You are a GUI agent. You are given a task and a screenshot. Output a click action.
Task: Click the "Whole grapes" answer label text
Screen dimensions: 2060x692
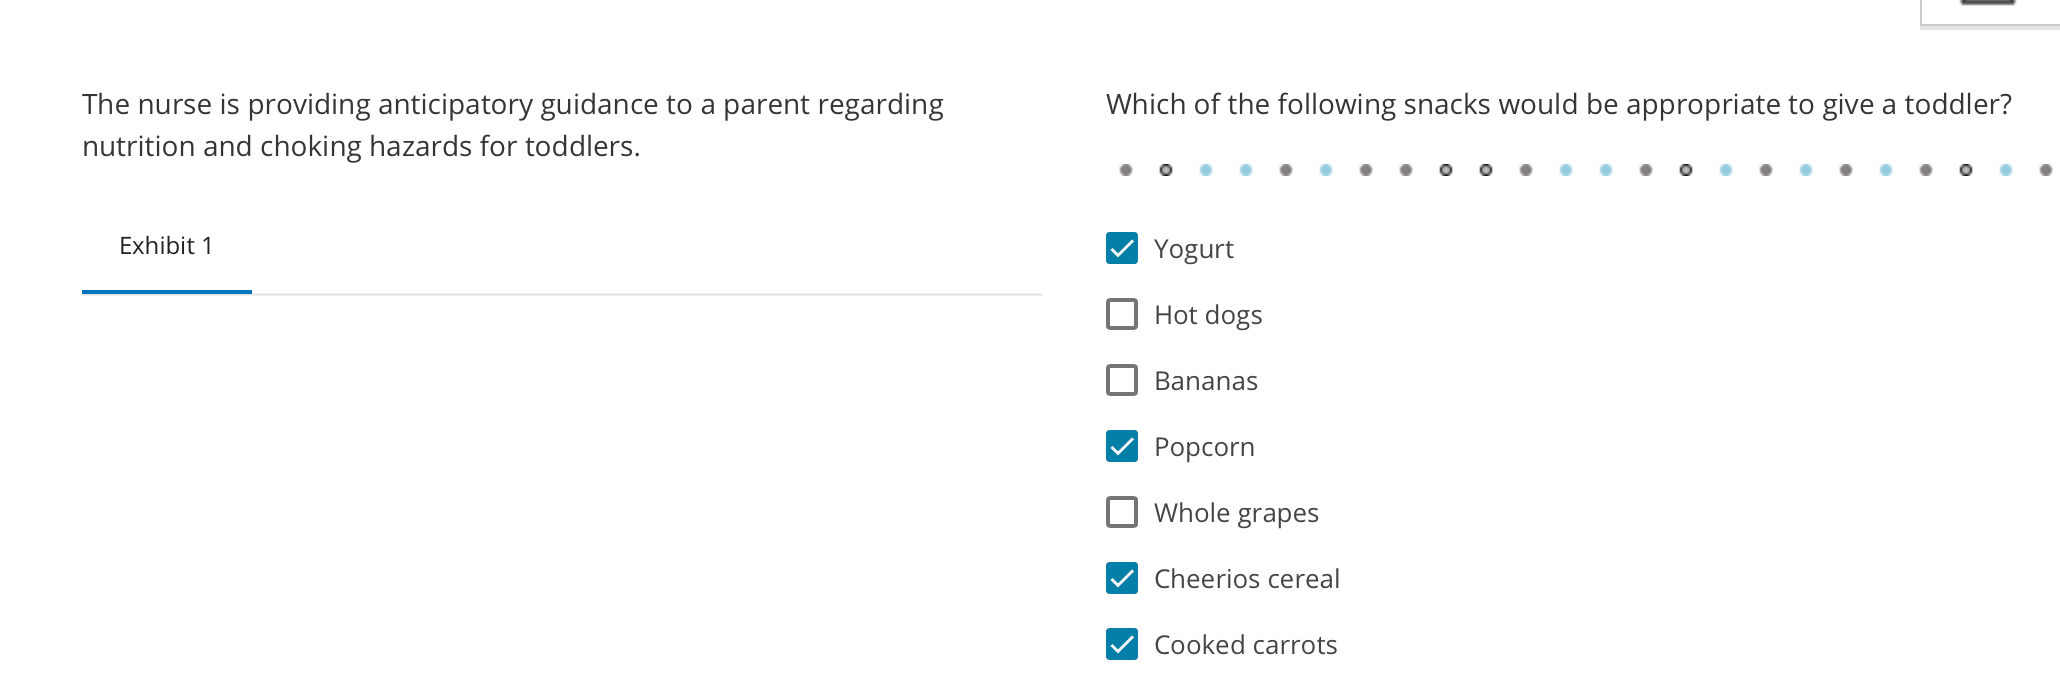1235,513
